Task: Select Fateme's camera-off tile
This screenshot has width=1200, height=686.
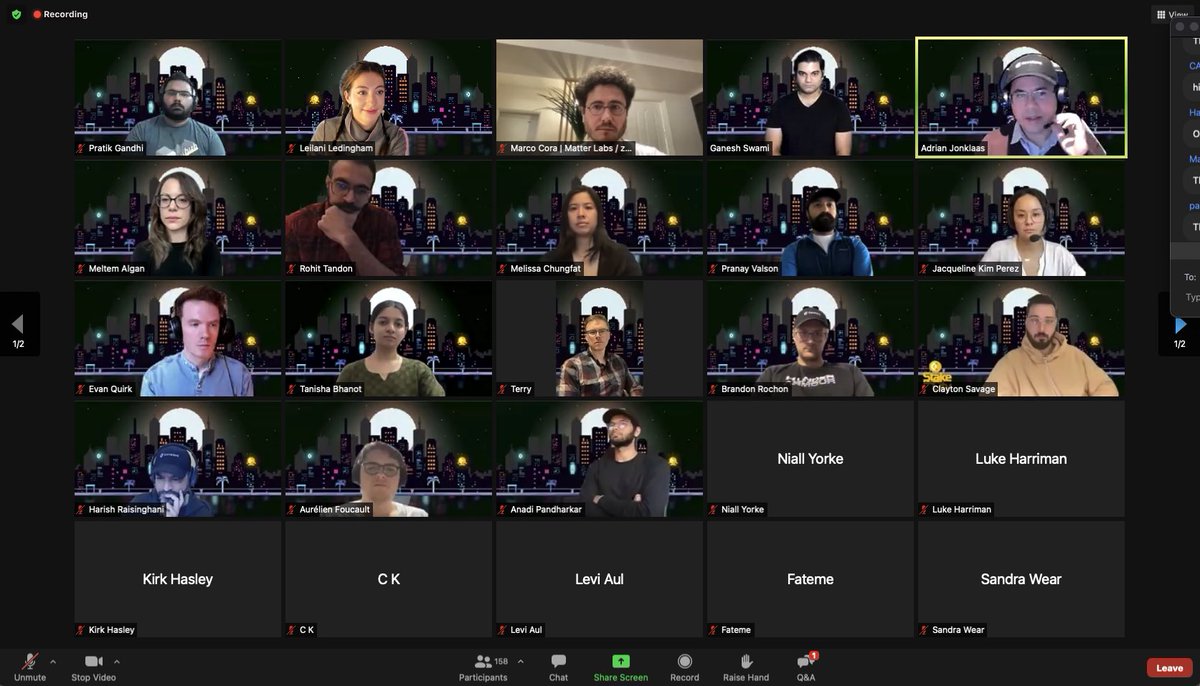Action: 811,579
